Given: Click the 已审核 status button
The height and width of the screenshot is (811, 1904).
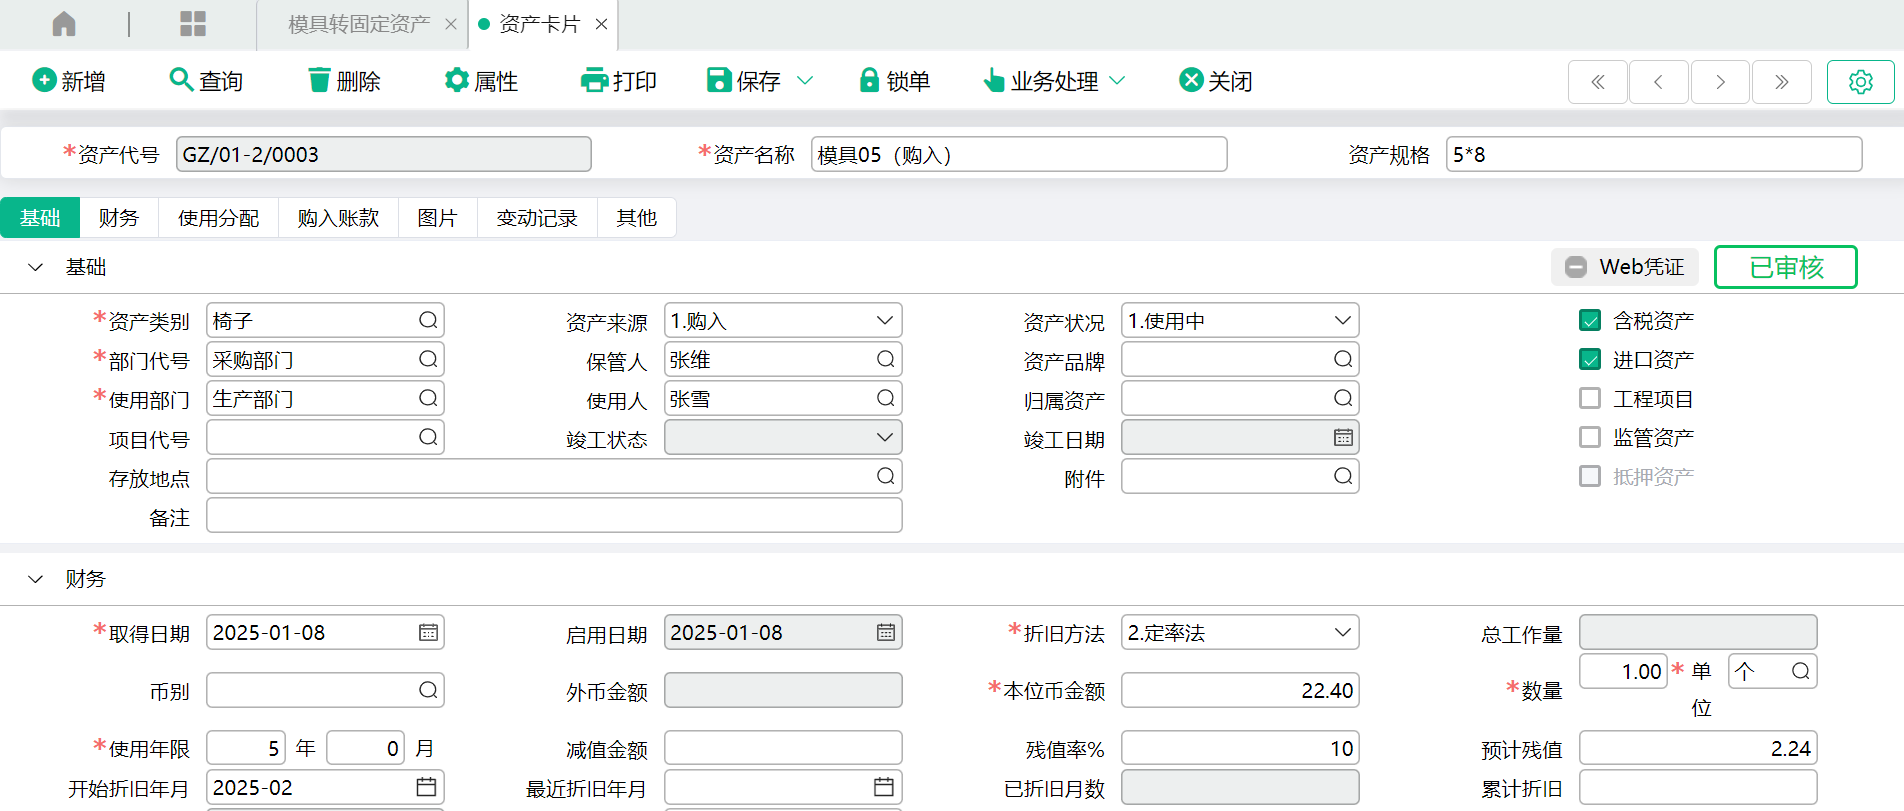Looking at the screenshot, I should coord(1785,267).
